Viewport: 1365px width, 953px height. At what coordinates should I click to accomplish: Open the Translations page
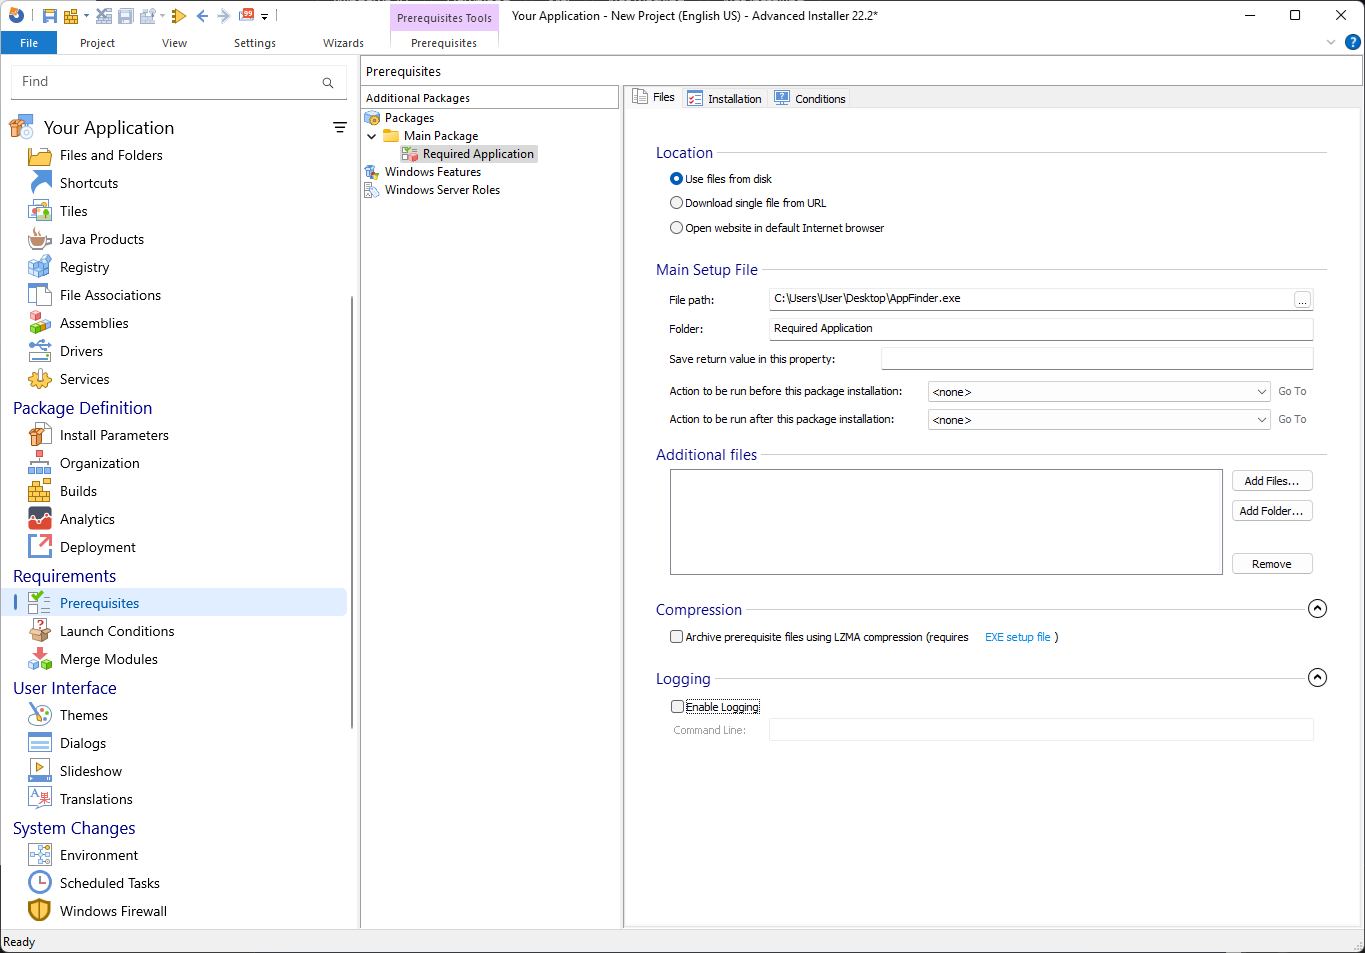pos(96,799)
